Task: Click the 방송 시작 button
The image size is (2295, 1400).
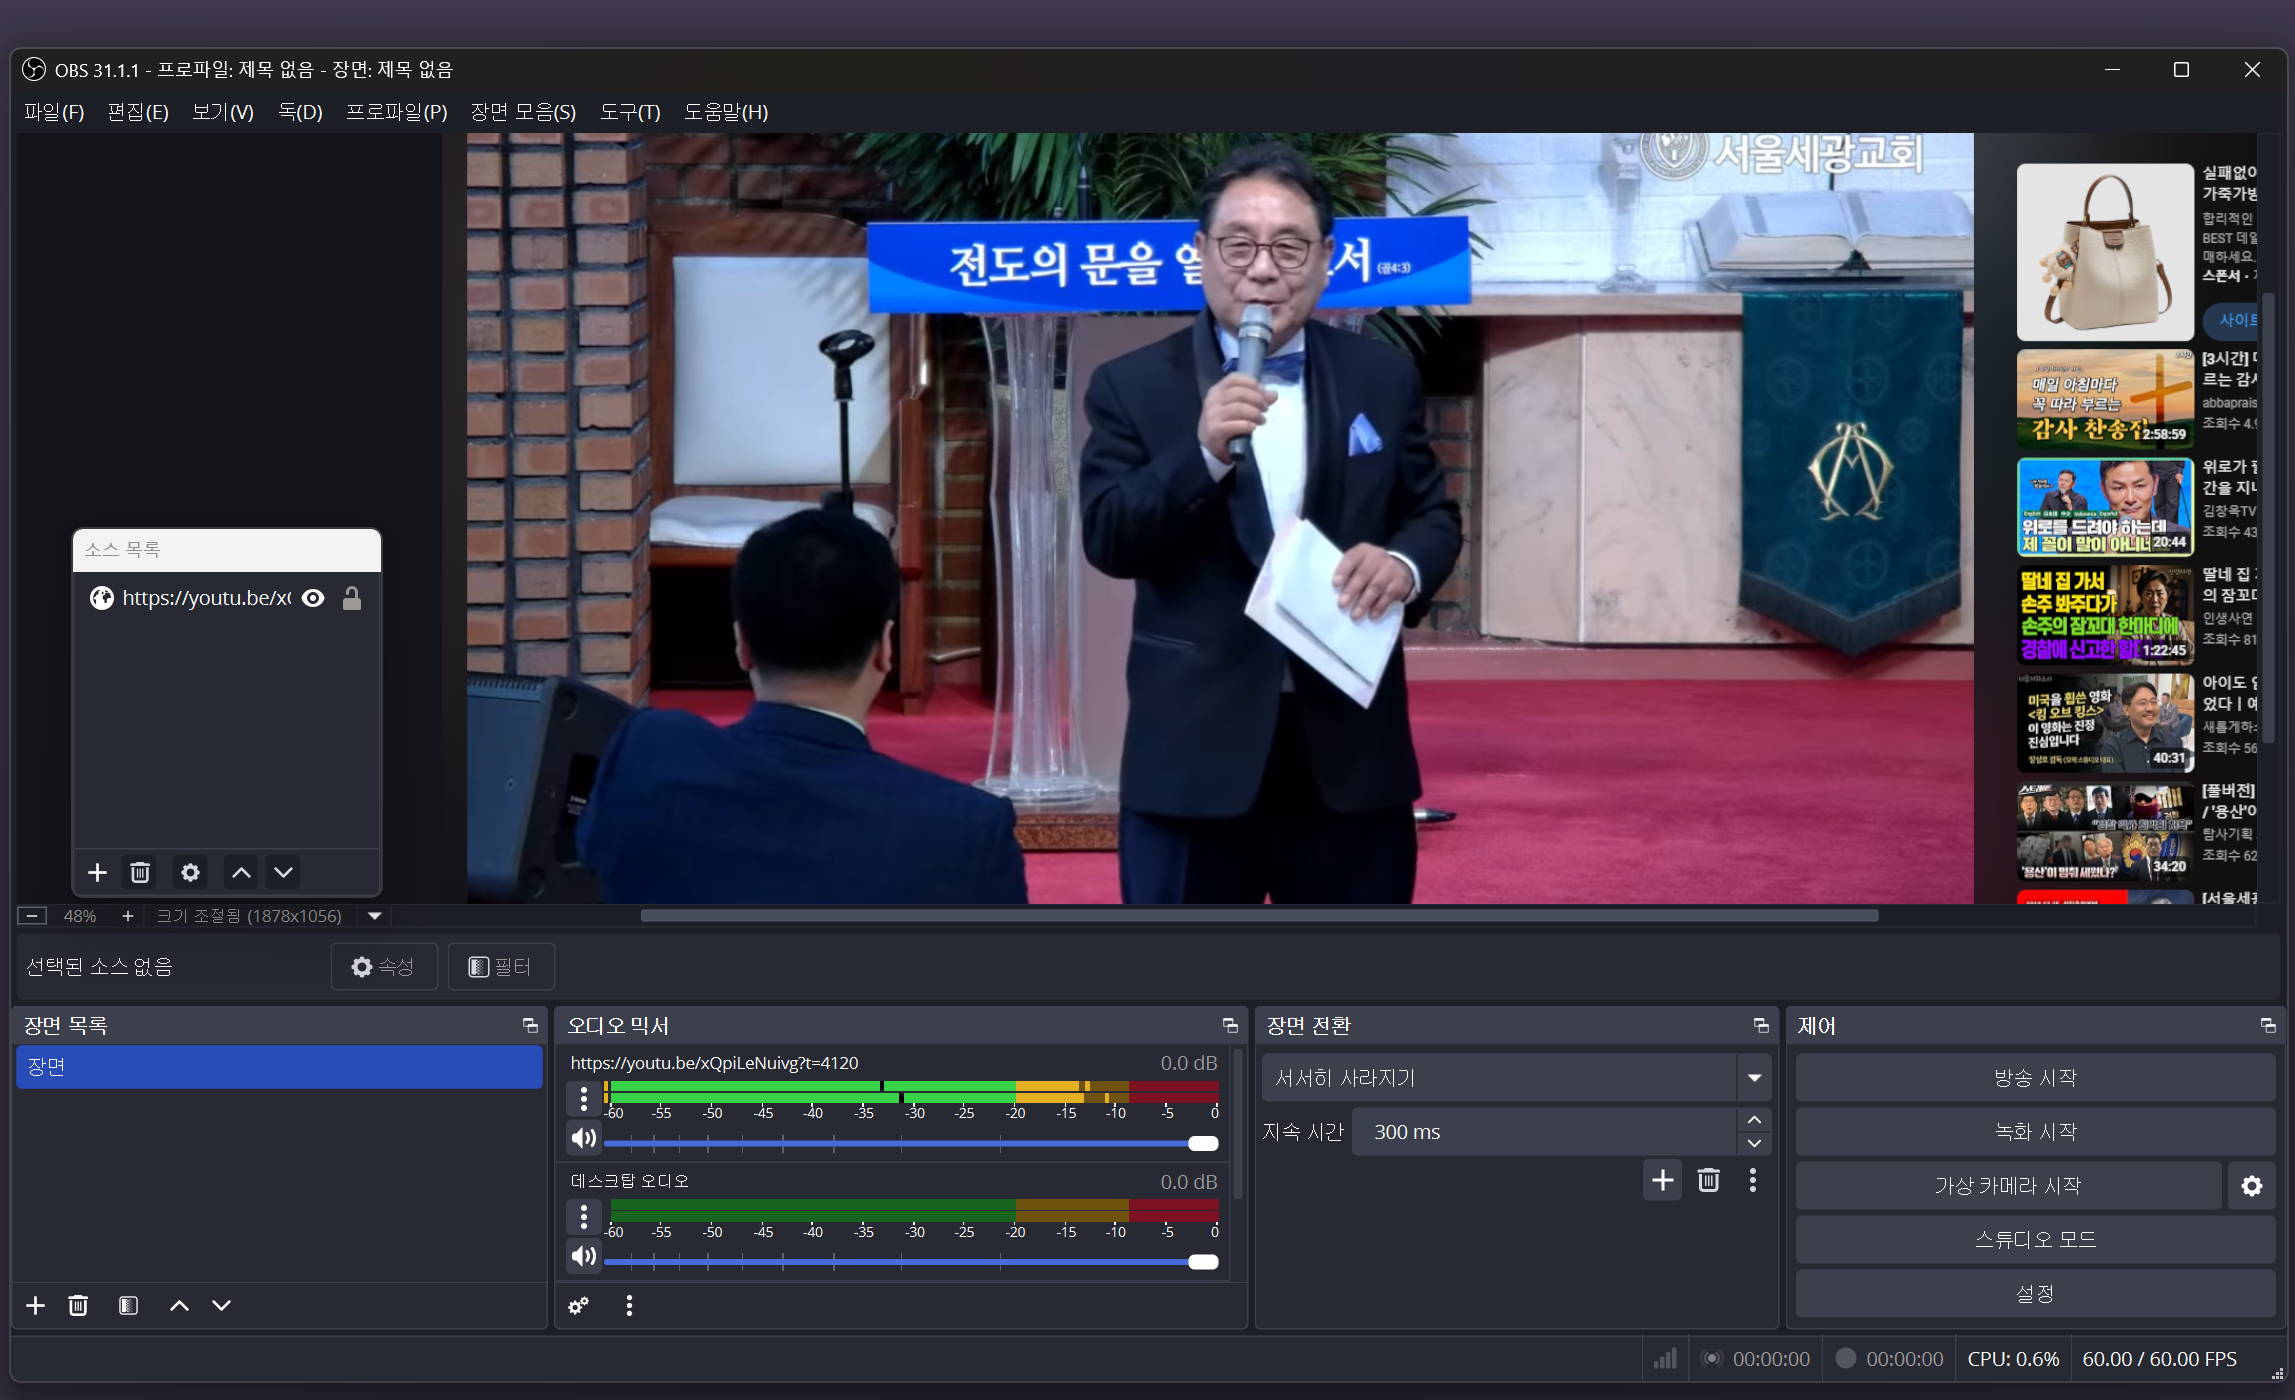Action: (2034, 1078)
